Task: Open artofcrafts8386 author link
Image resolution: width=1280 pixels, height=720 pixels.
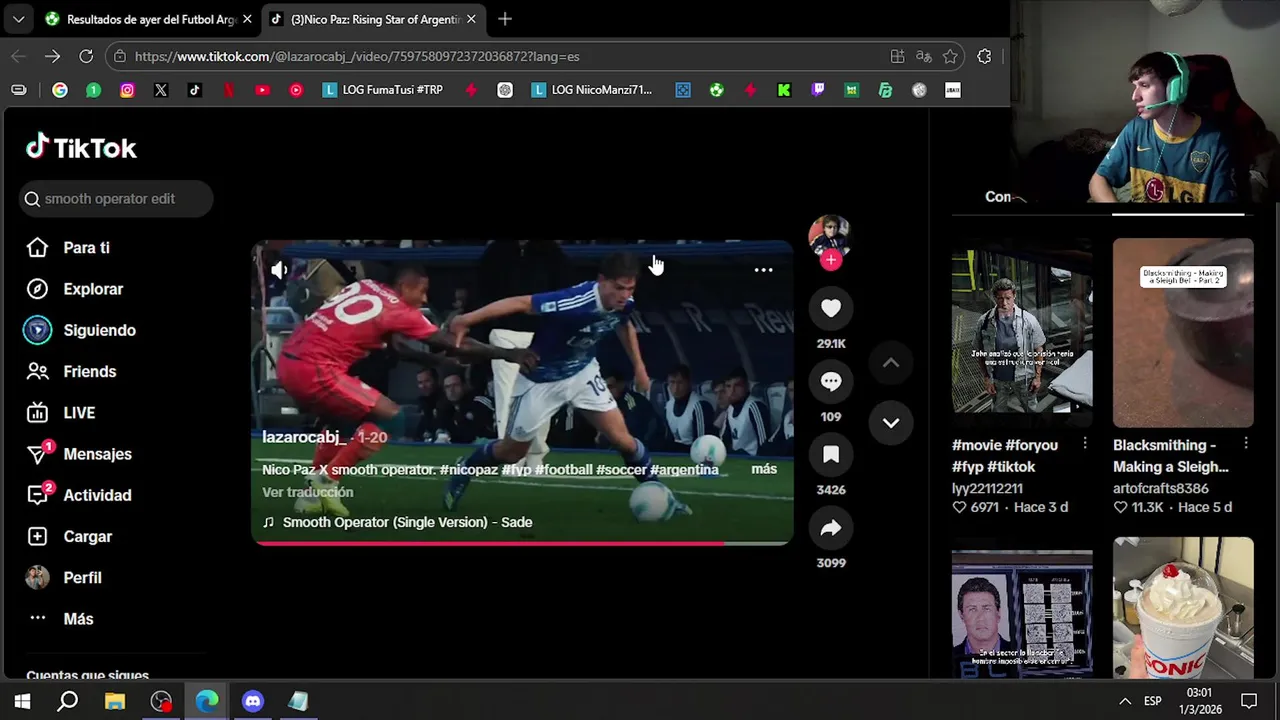Action: tap(1161, 488)
